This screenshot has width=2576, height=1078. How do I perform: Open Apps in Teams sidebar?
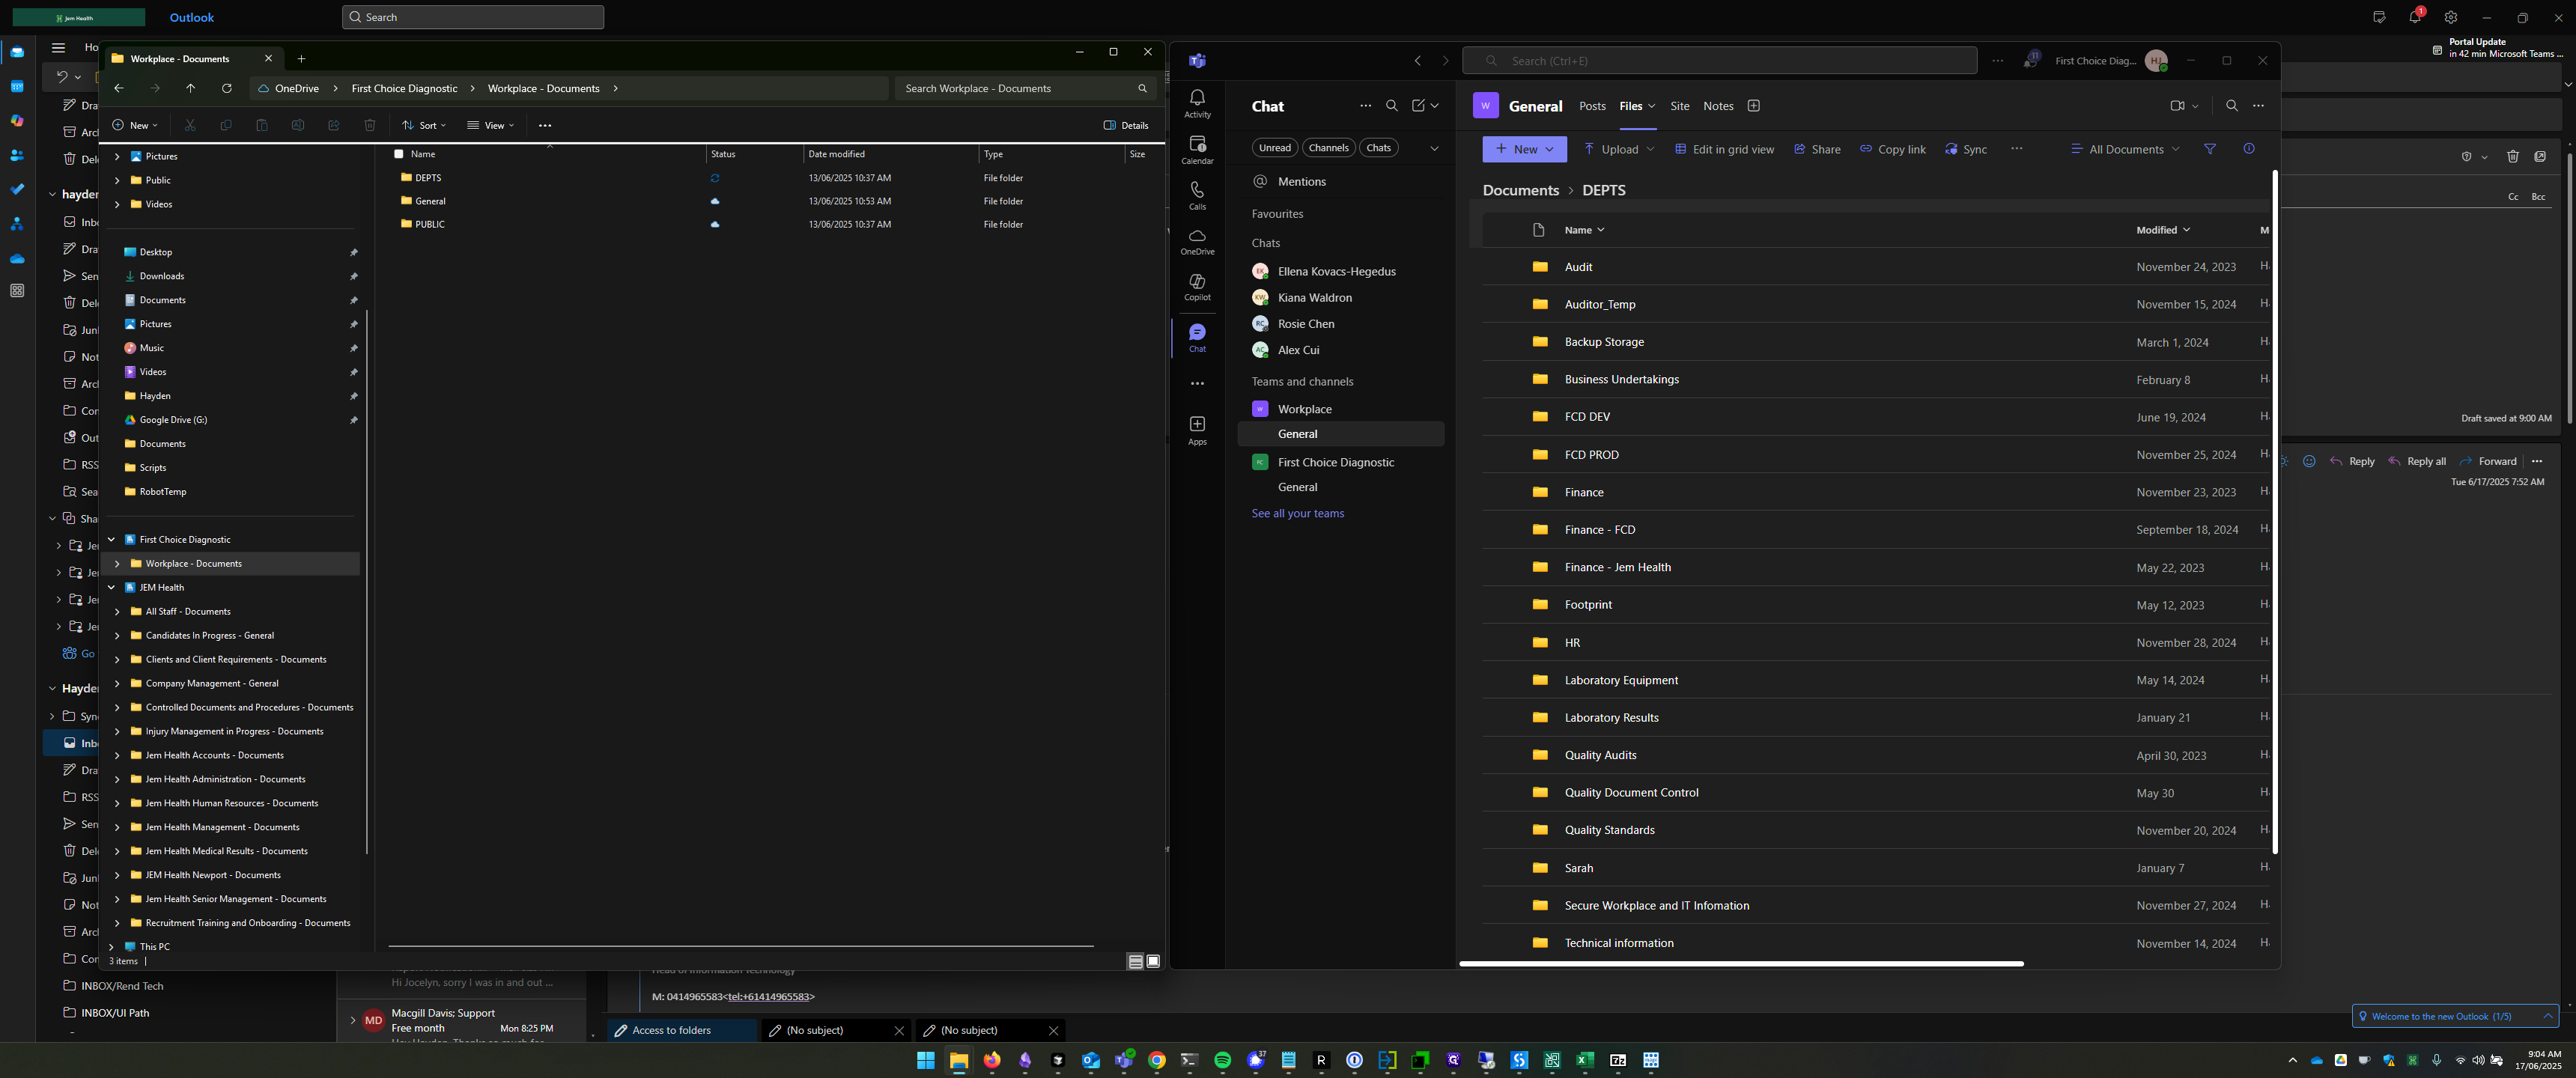pyautogui.click(x=1197, y=430)
